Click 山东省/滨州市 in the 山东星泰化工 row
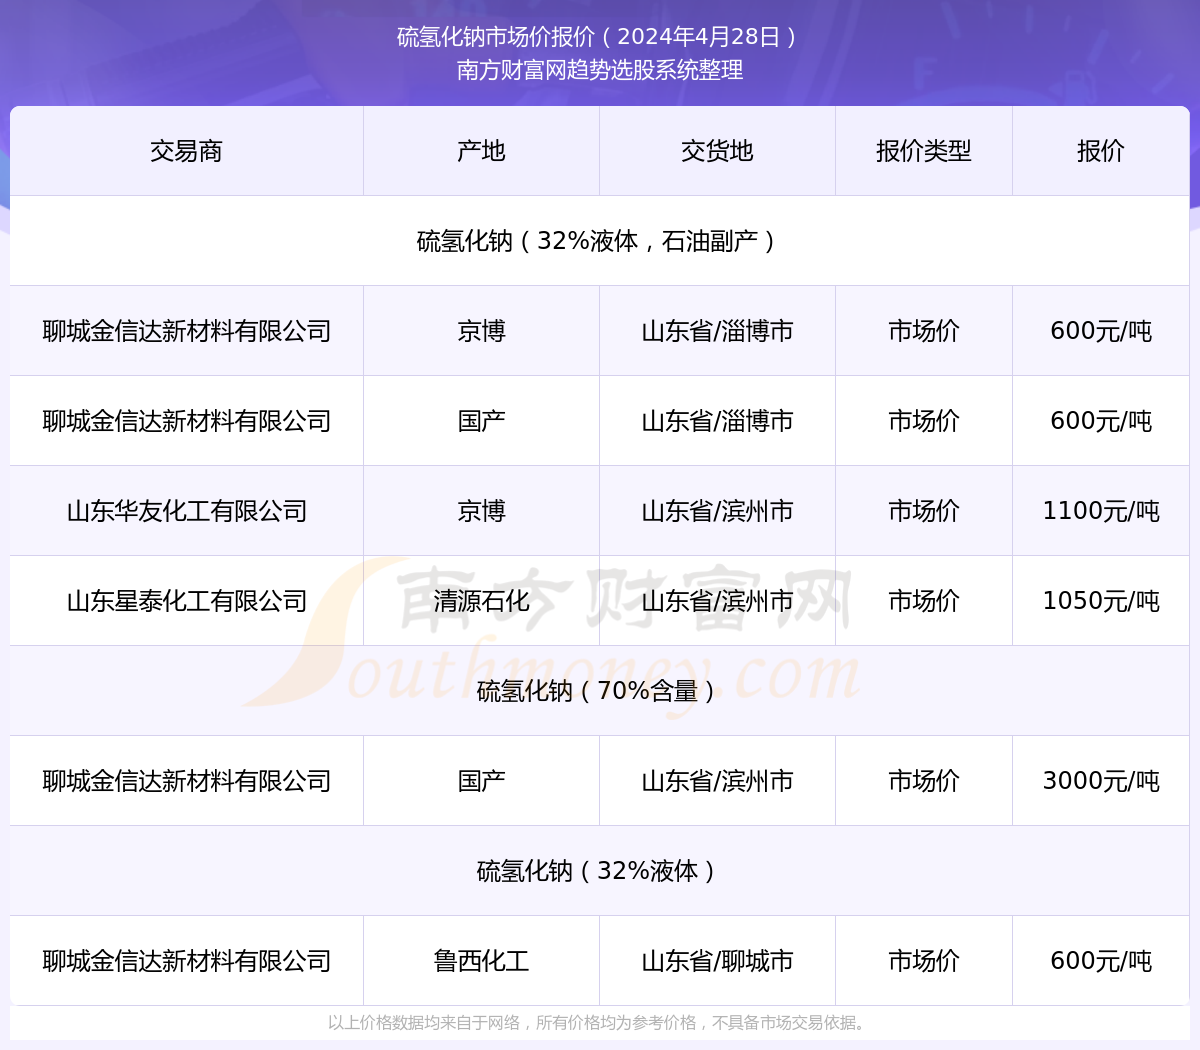The width and height of the screenshot is (1200, 1050). 717,601
